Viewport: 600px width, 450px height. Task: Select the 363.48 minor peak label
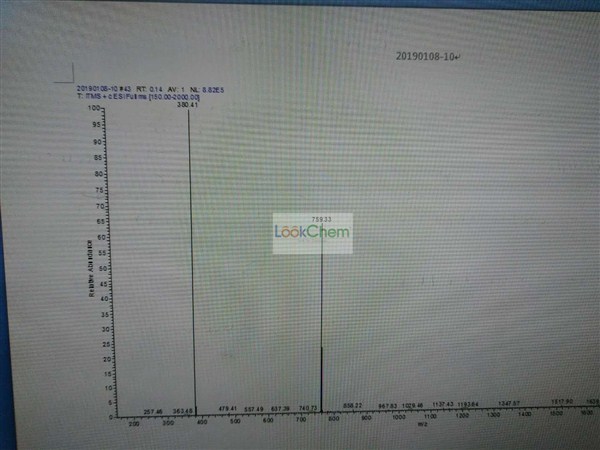(181, 410)
